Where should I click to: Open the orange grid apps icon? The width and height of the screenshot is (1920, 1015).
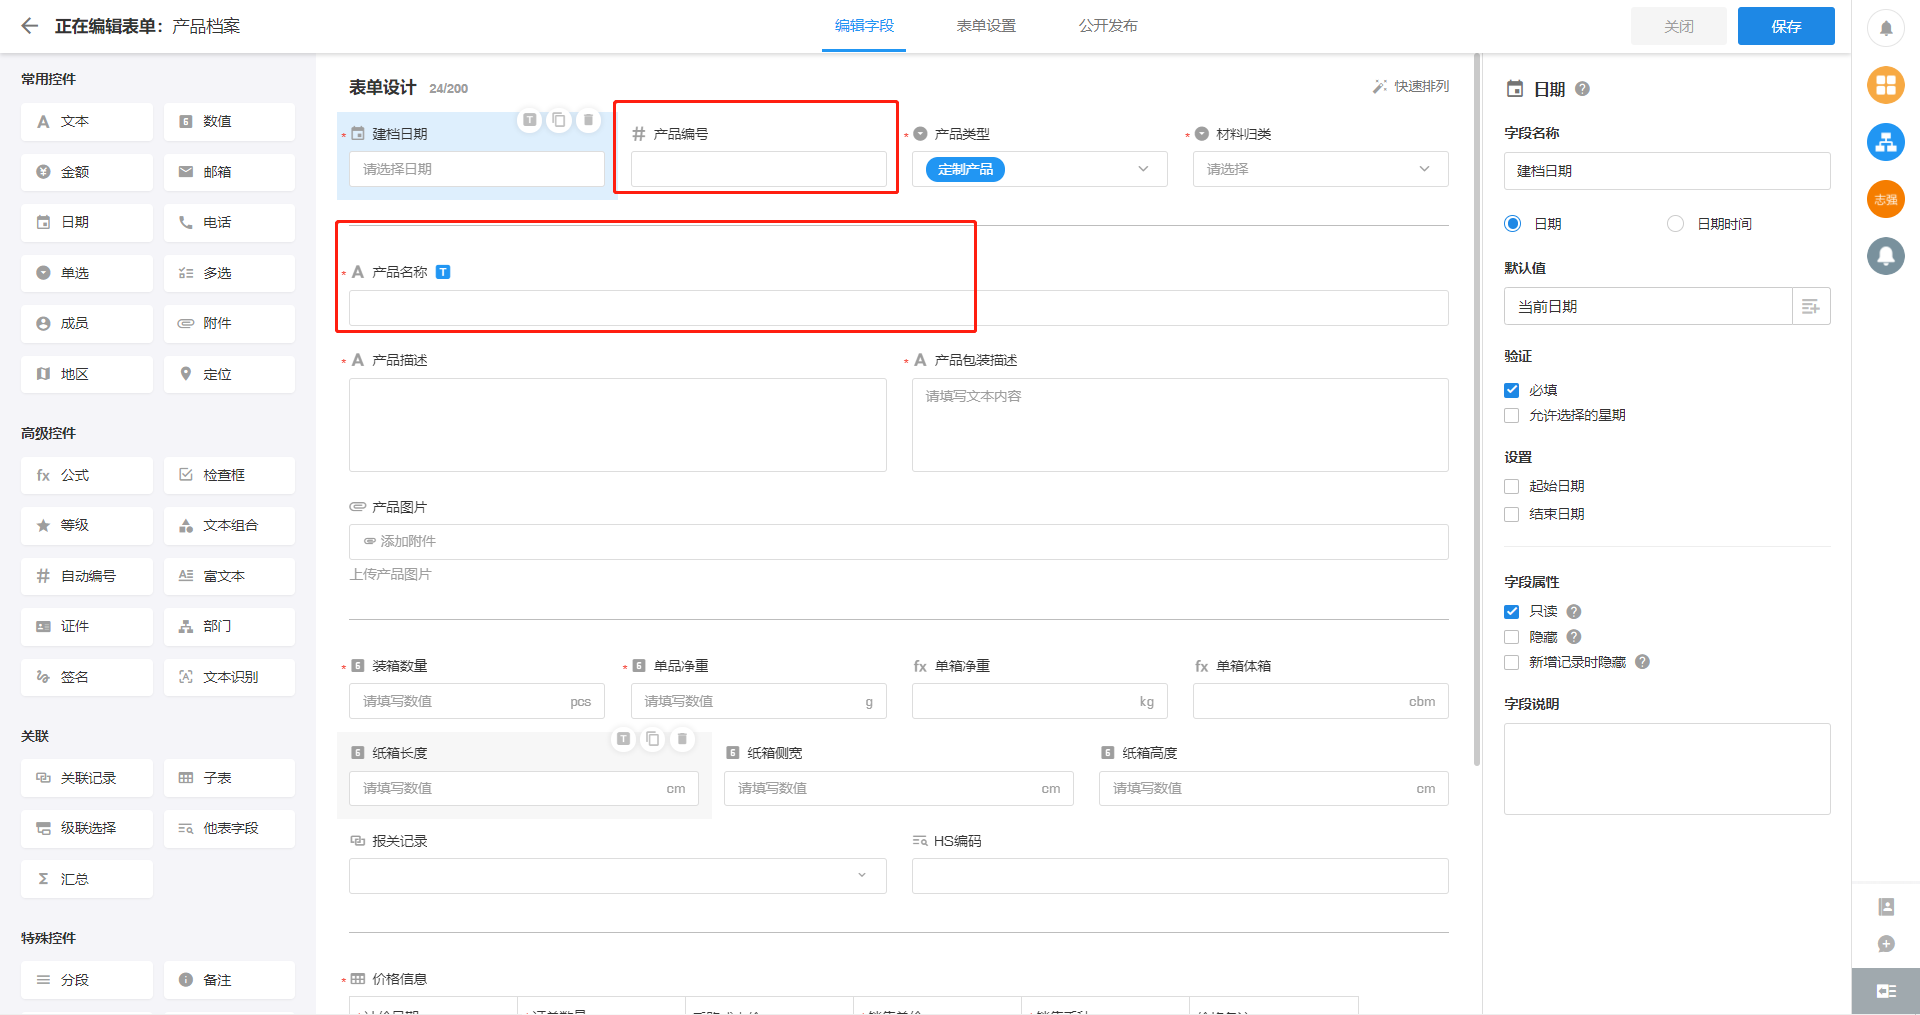[x=1886, y=85]
